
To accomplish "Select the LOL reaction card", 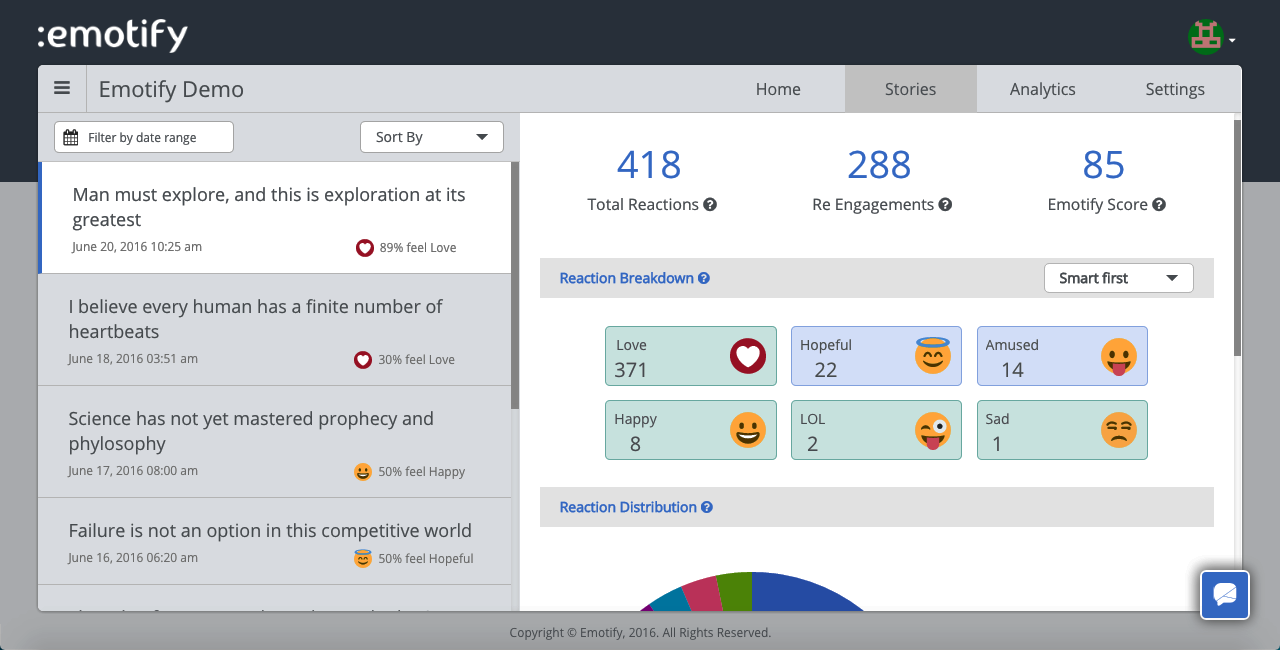I will [x=876, y=430].
